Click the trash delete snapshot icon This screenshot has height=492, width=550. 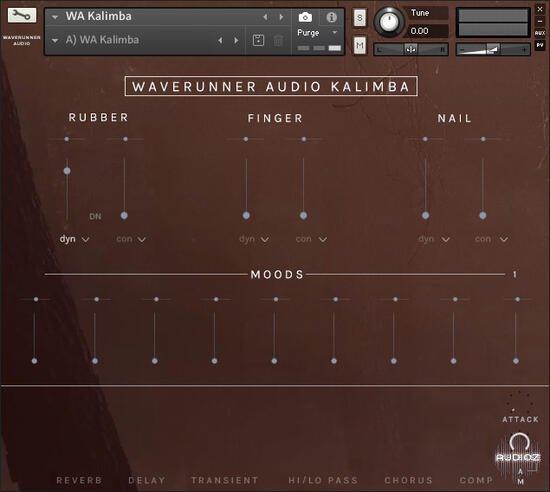(x=279, y=40)
